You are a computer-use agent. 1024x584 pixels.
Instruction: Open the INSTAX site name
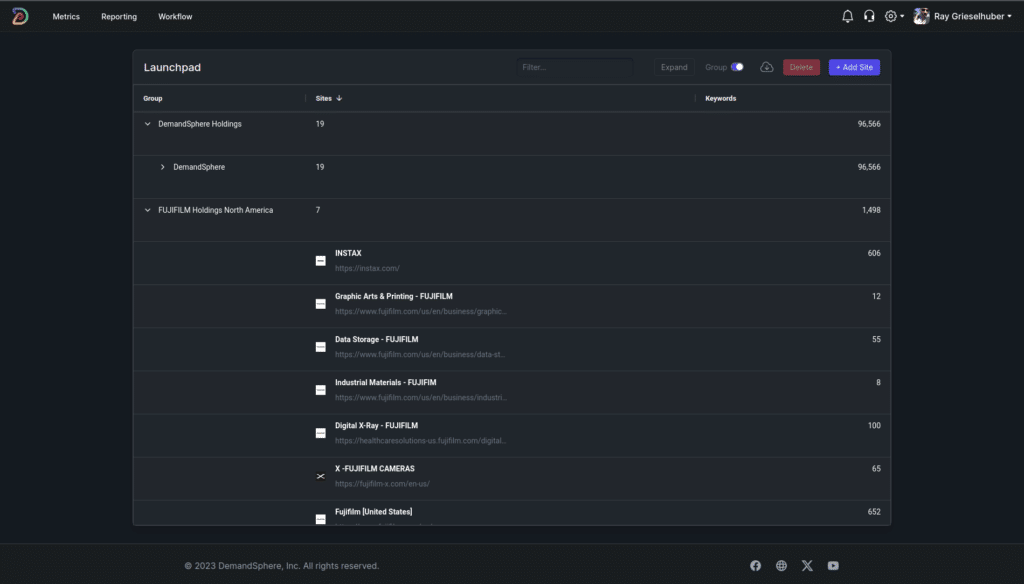[x=348, y=253]
